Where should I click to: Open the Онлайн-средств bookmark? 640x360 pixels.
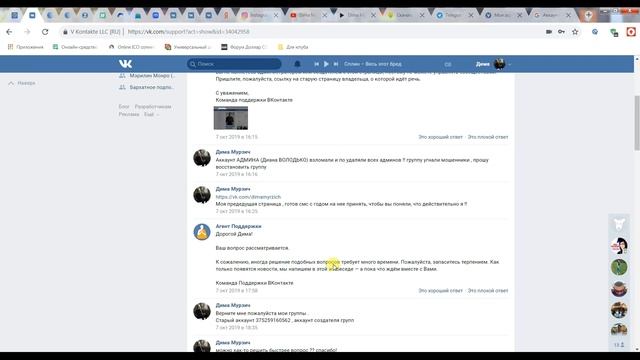(x=75, y=47)
